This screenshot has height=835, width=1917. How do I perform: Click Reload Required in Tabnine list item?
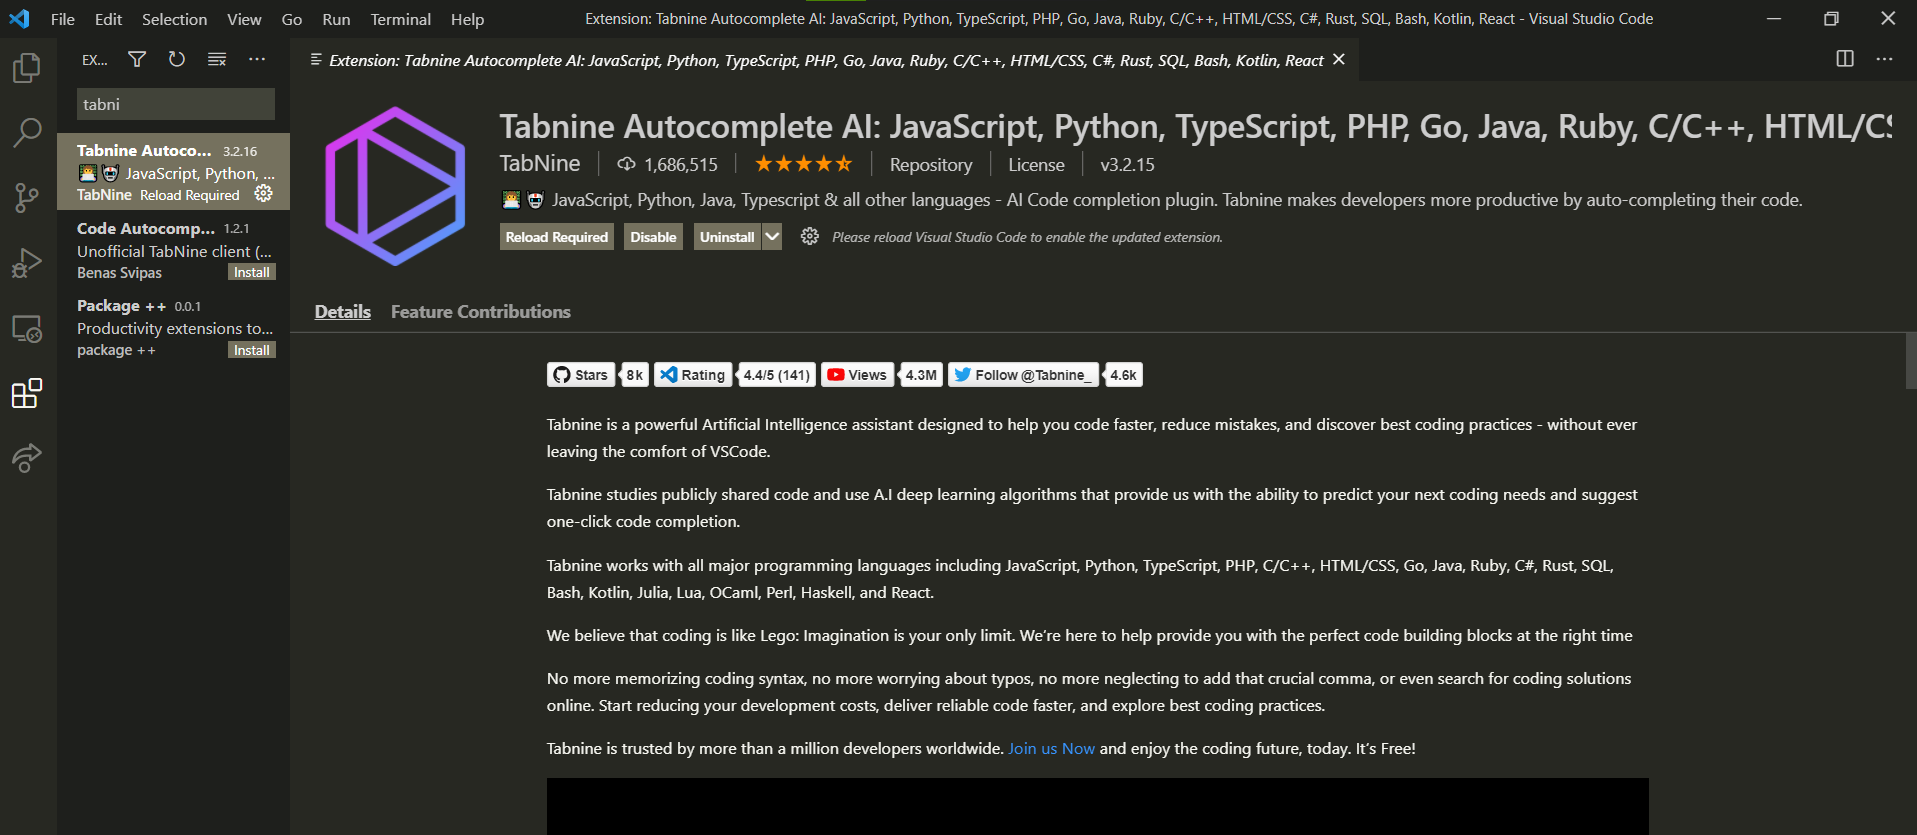point(190,195)
